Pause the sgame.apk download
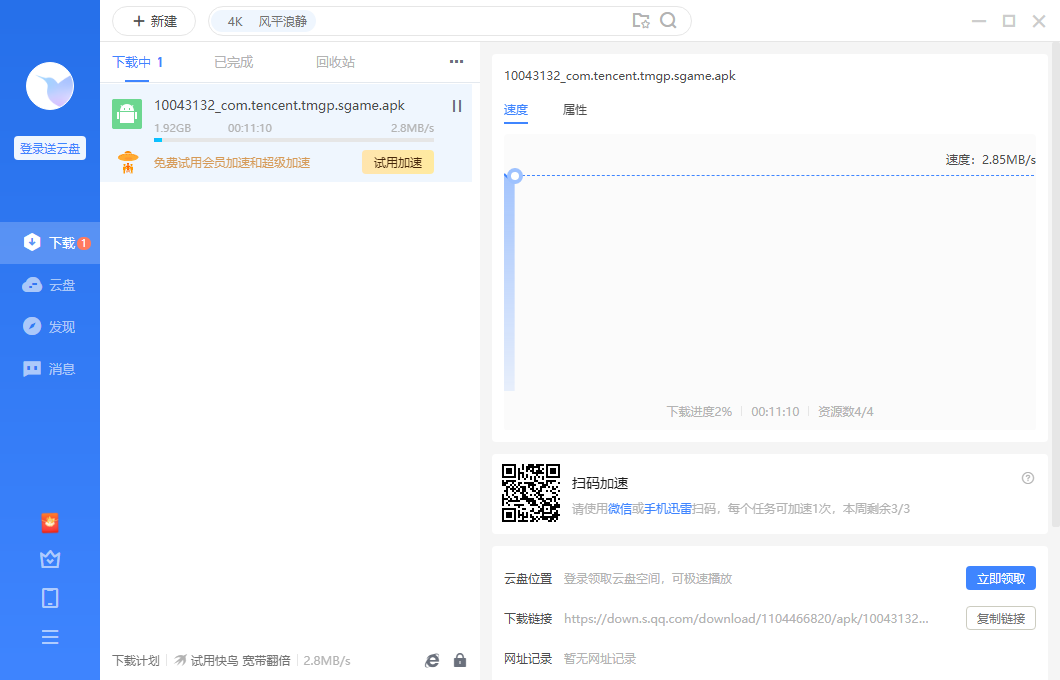Image resolution: width=1060 pixels, height=680 pixels. tap(457, 106)
